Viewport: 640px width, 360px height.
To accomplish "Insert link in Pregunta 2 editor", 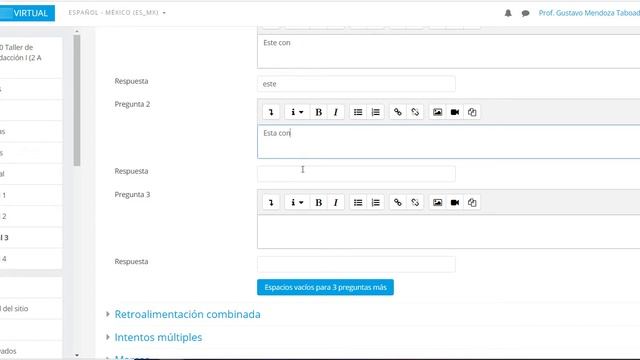I will [x=398, y=112].
